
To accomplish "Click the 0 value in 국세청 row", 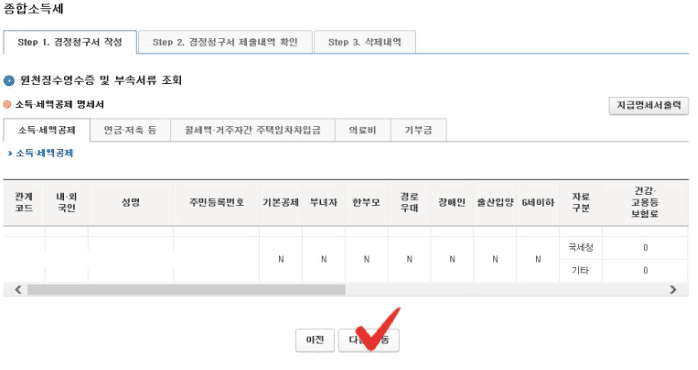I will 645,248.
